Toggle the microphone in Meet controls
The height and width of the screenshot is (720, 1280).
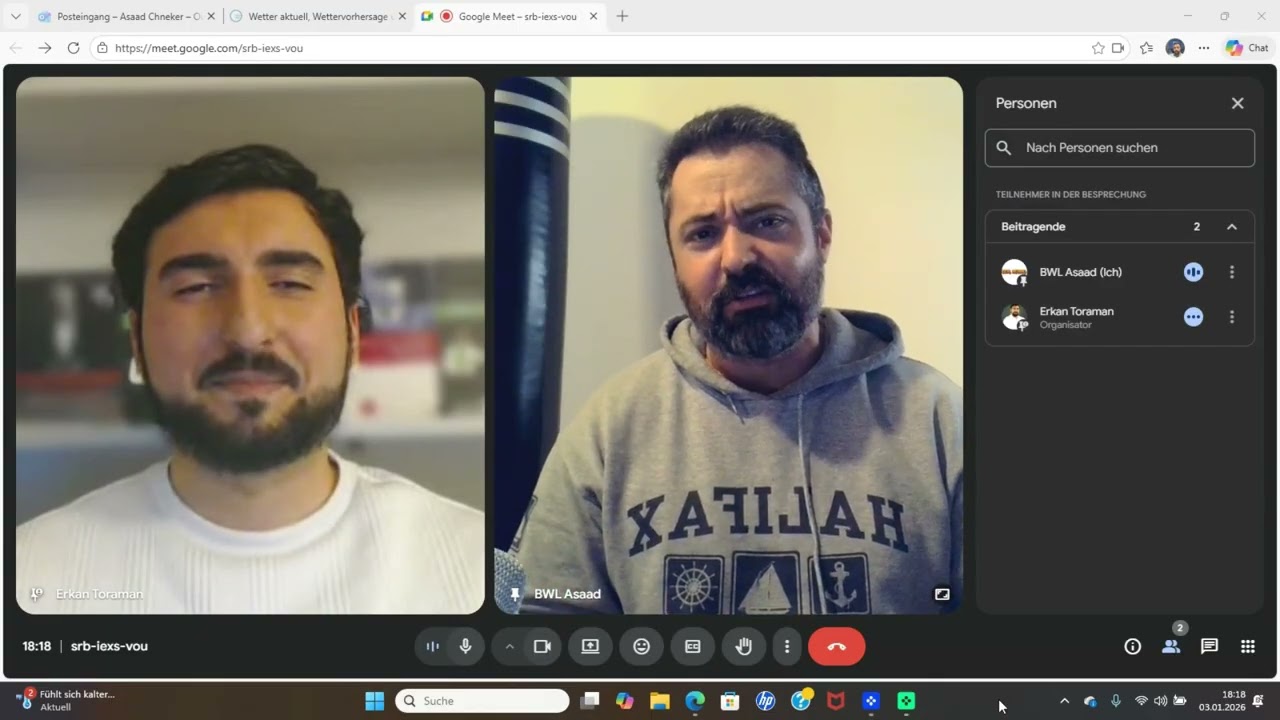465,646
